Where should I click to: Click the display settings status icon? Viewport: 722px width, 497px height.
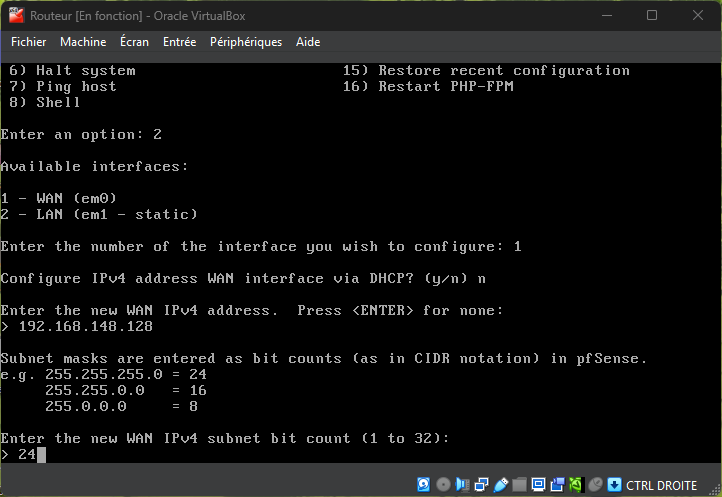[x=538, y=485]
